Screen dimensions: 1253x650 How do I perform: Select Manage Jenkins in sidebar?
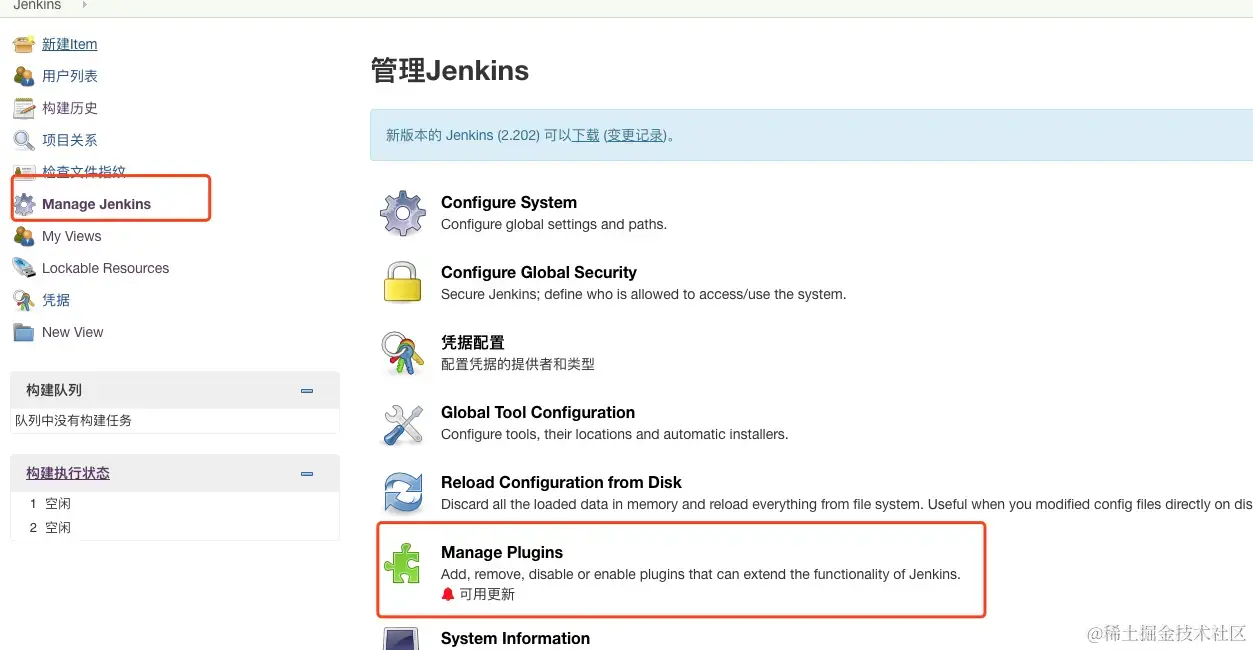pos(96,204)
